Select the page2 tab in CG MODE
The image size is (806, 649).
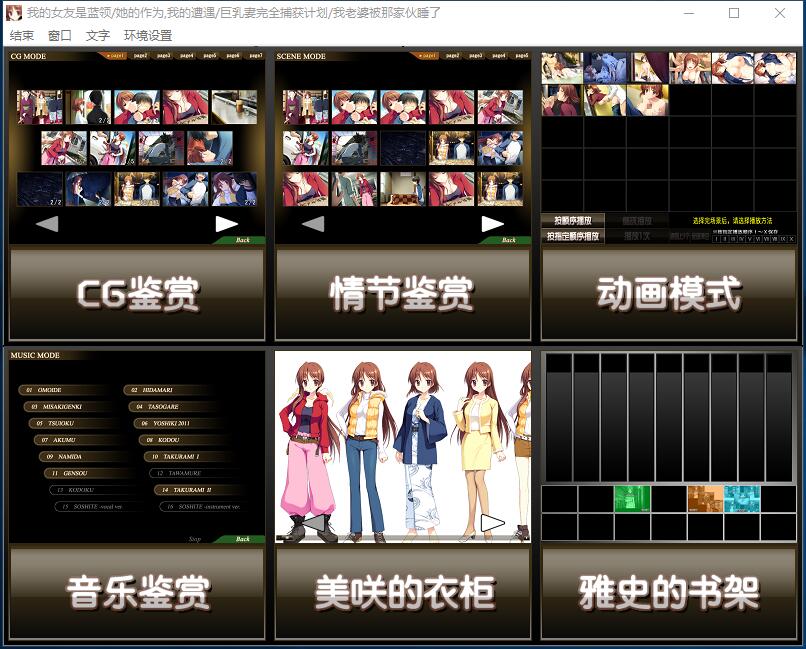(140, 55)
